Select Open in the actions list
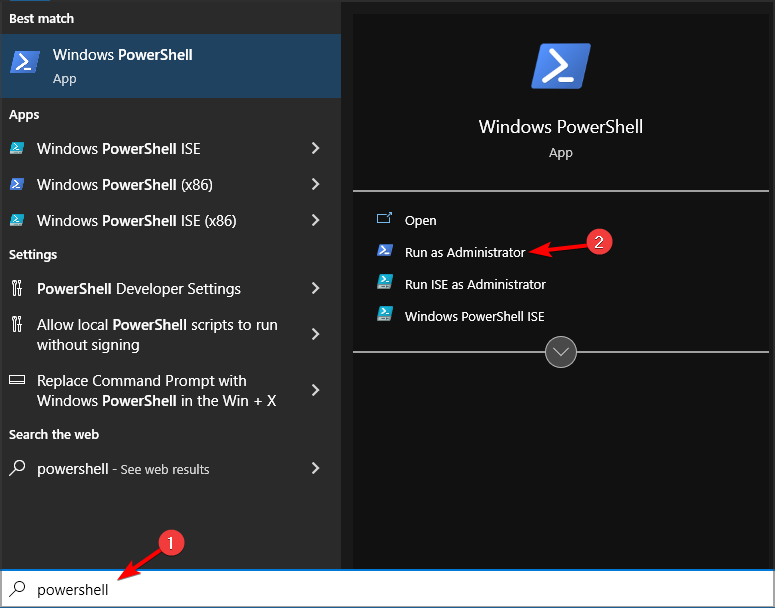The image size is (775, 608). (421, 220)
